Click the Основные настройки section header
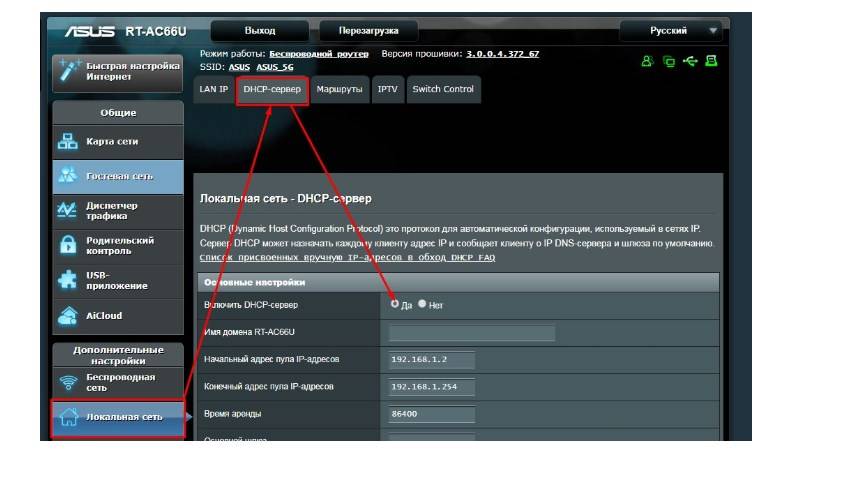This screenshot has width=850, height=477. [x=458, y=282]
